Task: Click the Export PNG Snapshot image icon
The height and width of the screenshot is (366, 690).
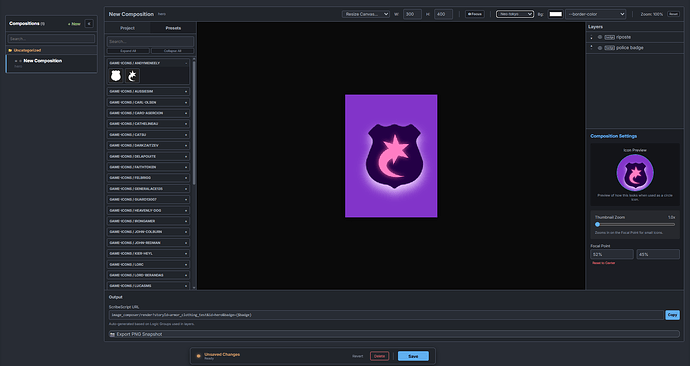Action: tap(112, 334)
